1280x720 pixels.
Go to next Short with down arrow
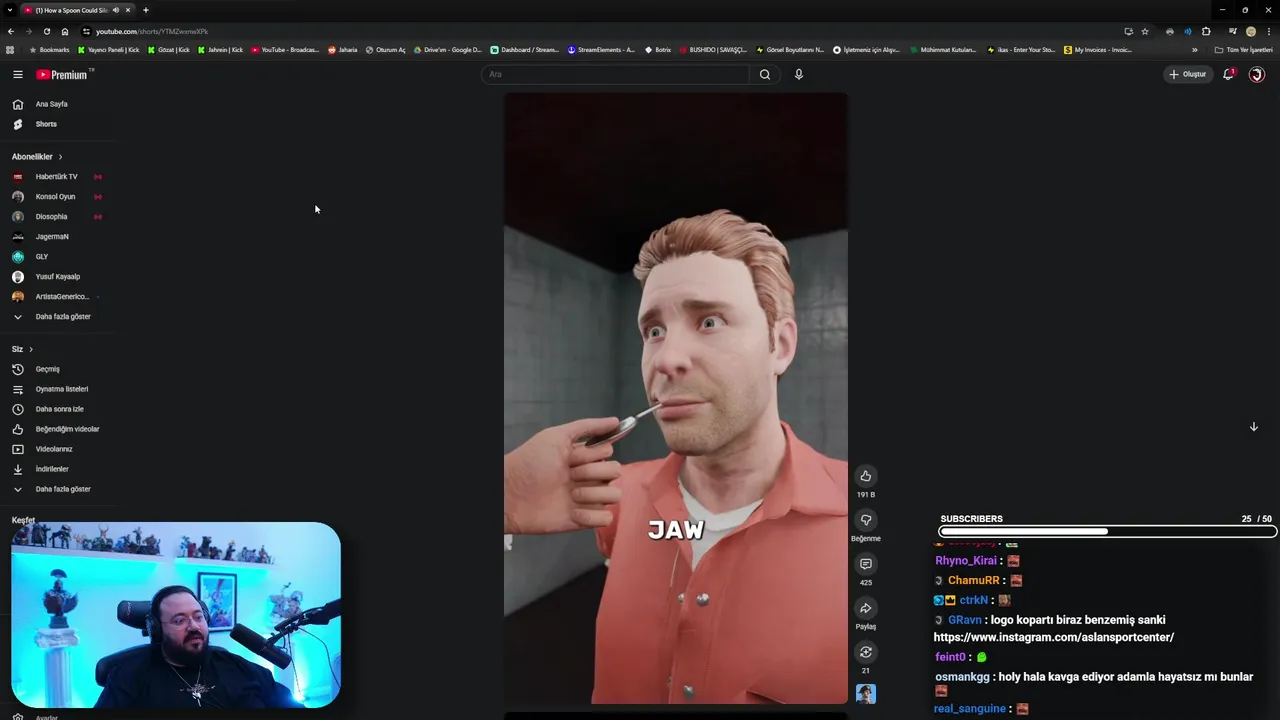pos(1253,427)
